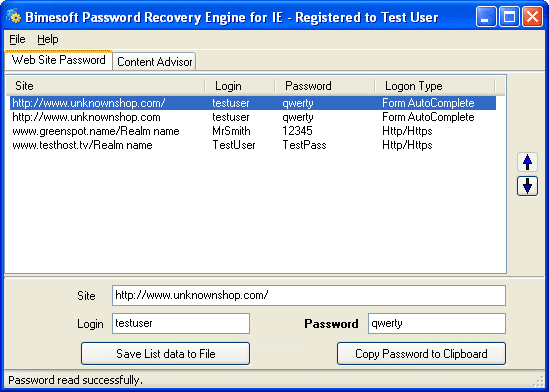Sort by the Login column header
This screenshot has width=549, height=392.
(240, 86)
